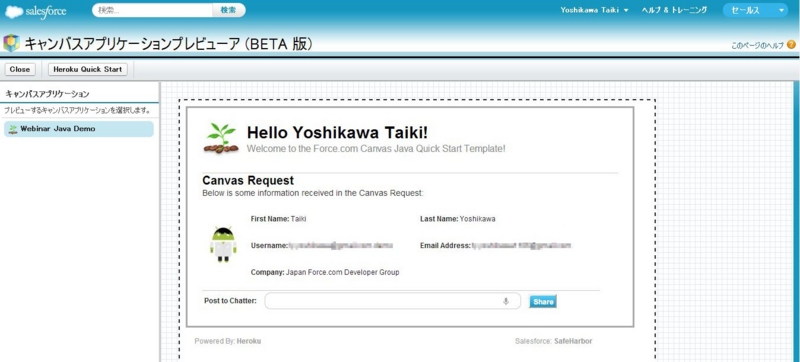Open ヘルプ & トレーニング link
This screenshot has width=800, height=362.
674,10
